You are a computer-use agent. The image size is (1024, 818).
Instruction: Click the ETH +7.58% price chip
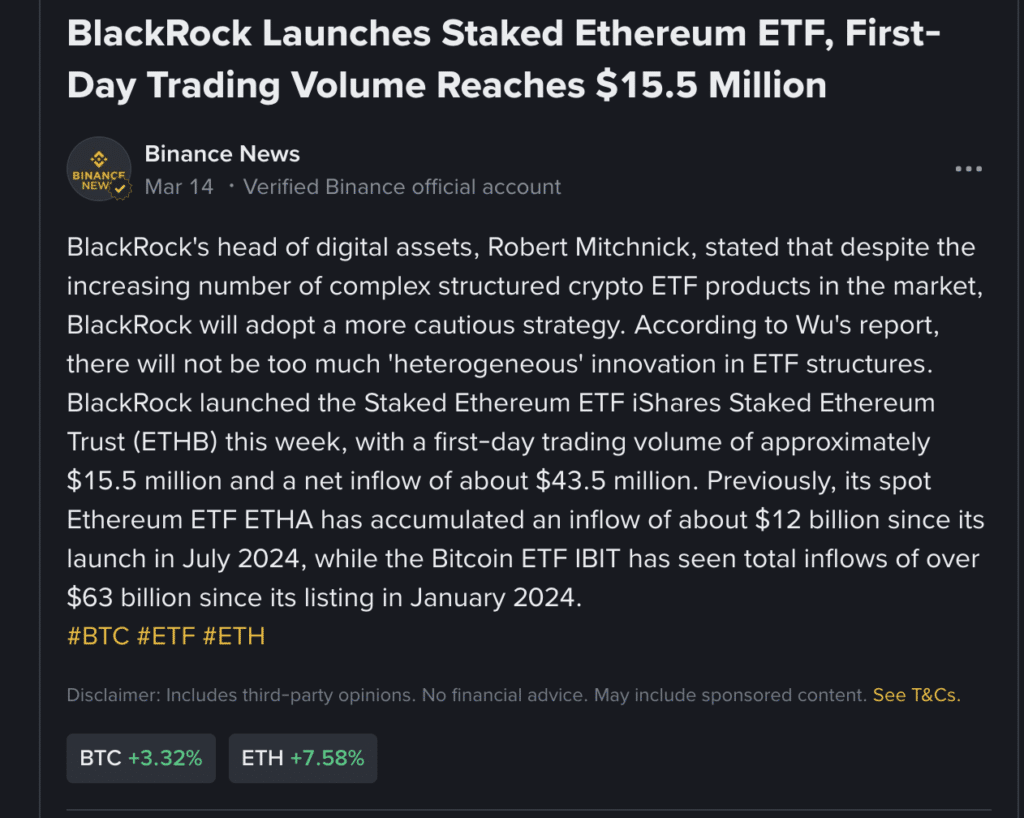303,758
